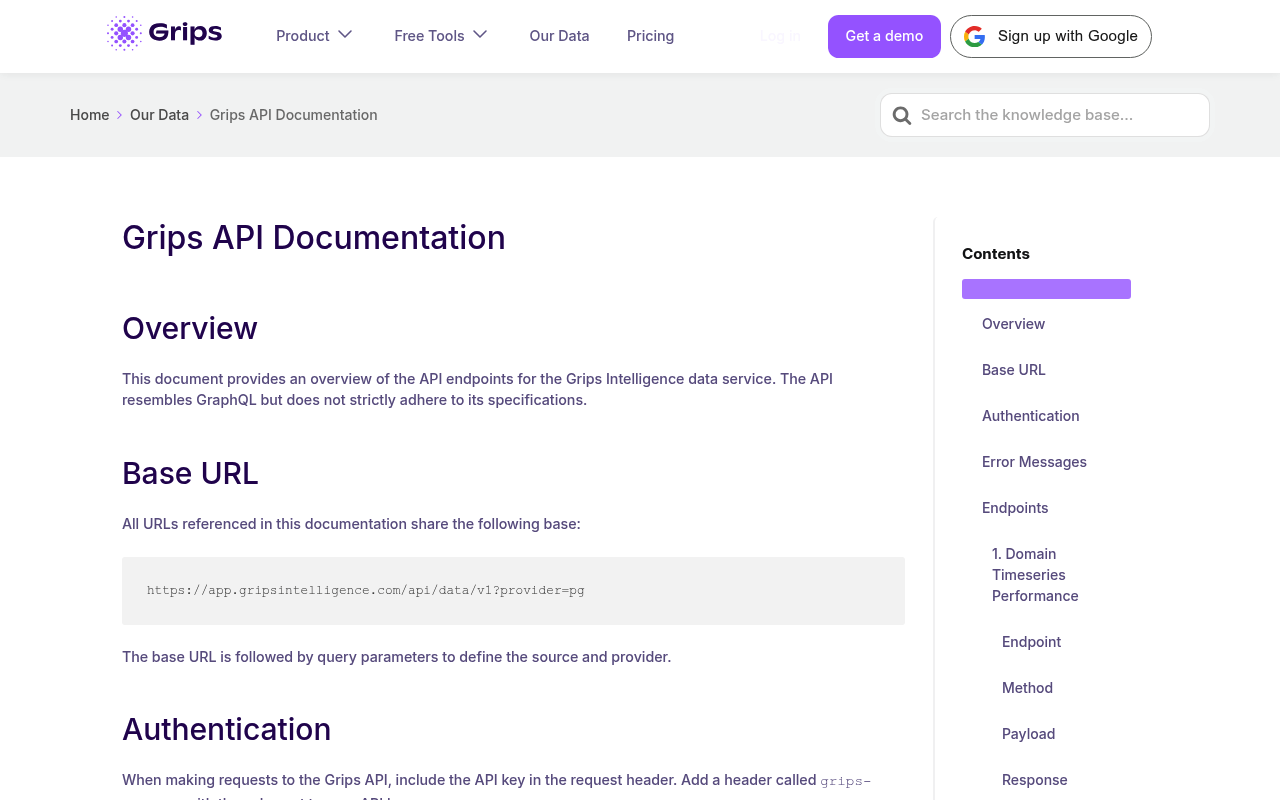This screenshot has height=800, width=1280.
Task: Click the Base URL heading
Action: pos(190,473)
